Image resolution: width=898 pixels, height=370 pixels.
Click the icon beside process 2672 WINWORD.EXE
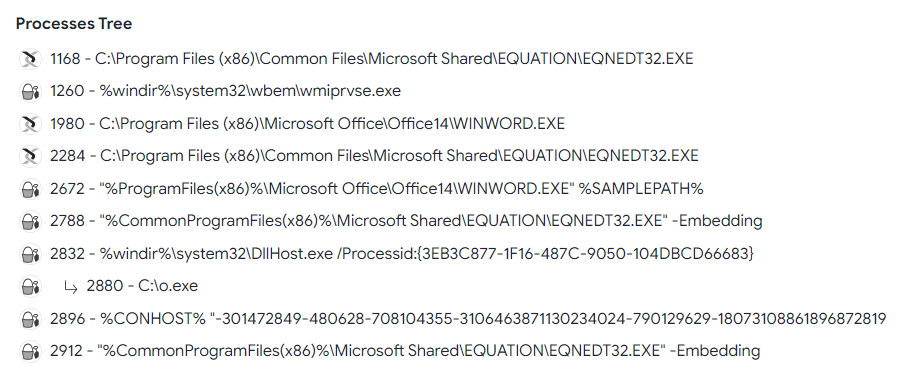29,188
